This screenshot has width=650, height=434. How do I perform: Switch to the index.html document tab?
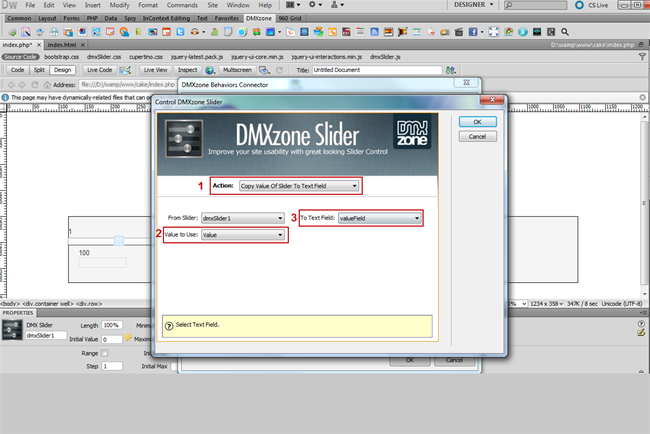click(x=62, y=45)
